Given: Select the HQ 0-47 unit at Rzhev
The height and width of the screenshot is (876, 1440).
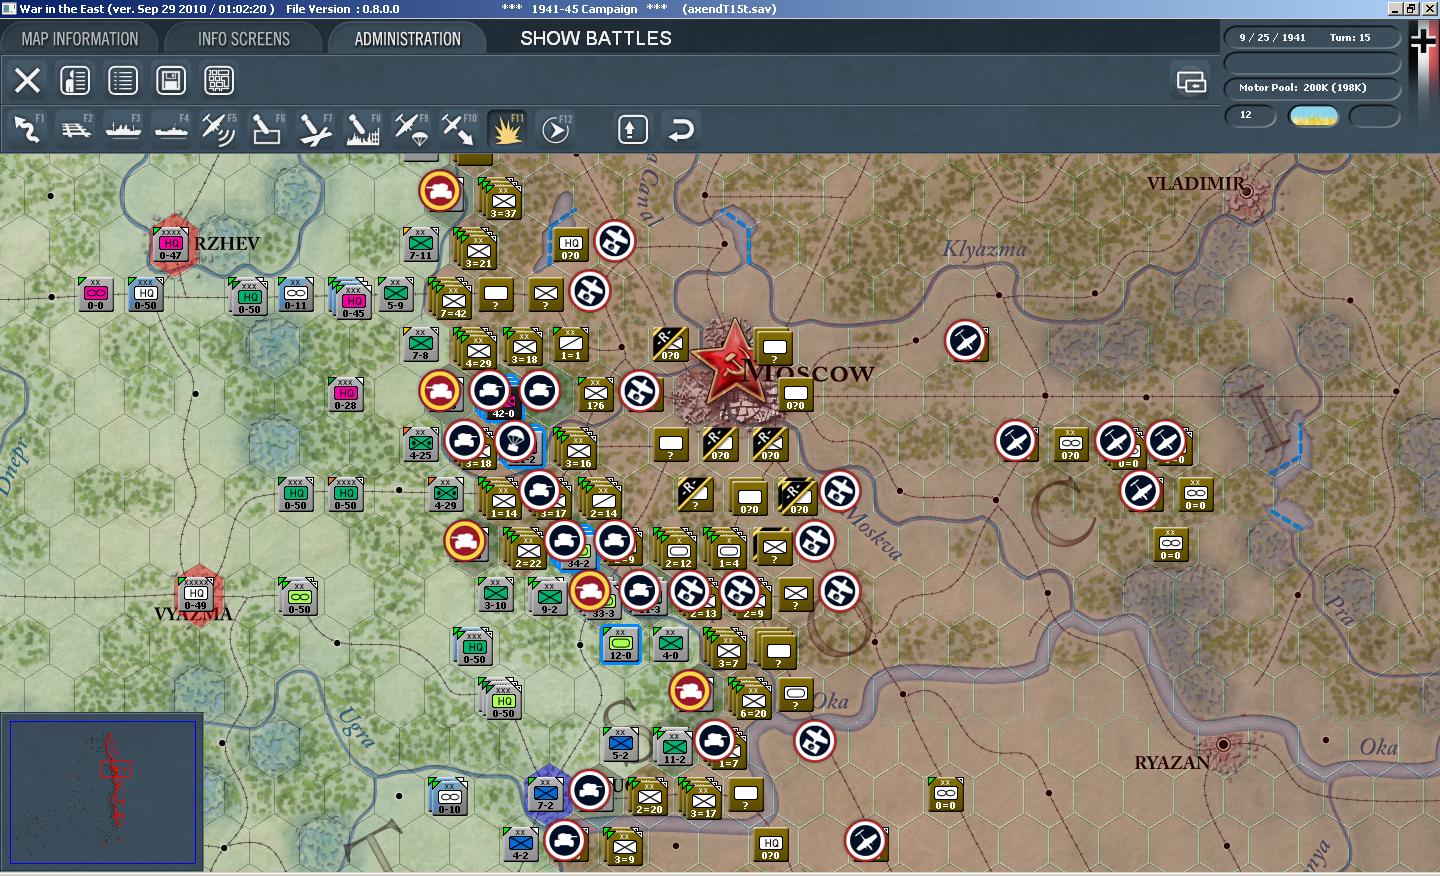Looking at the screenshot, I should [x=171, y=243].
